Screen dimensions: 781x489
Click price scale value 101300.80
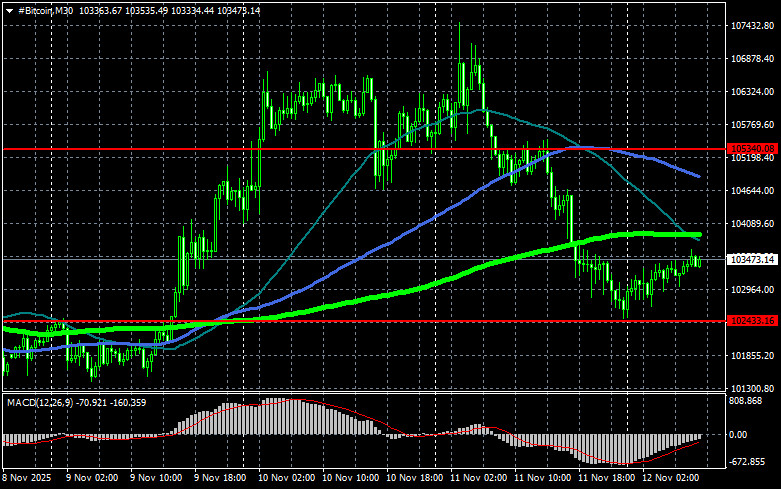click(752, 388)
